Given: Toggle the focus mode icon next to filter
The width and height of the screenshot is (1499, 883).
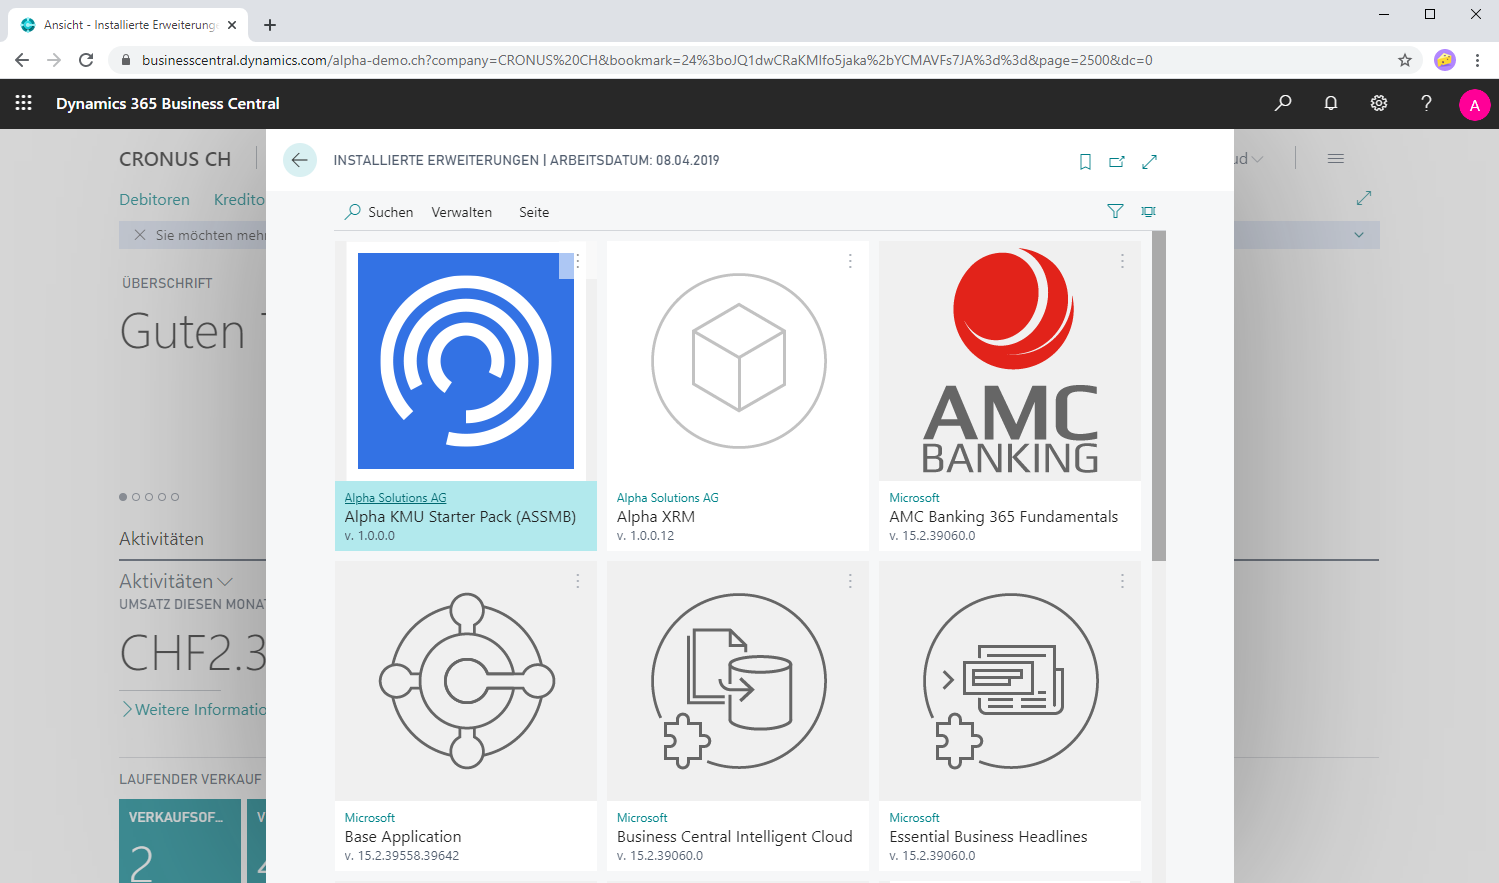Looking at the screenshot, I should pyautogui.click(x=1148, y=211).
